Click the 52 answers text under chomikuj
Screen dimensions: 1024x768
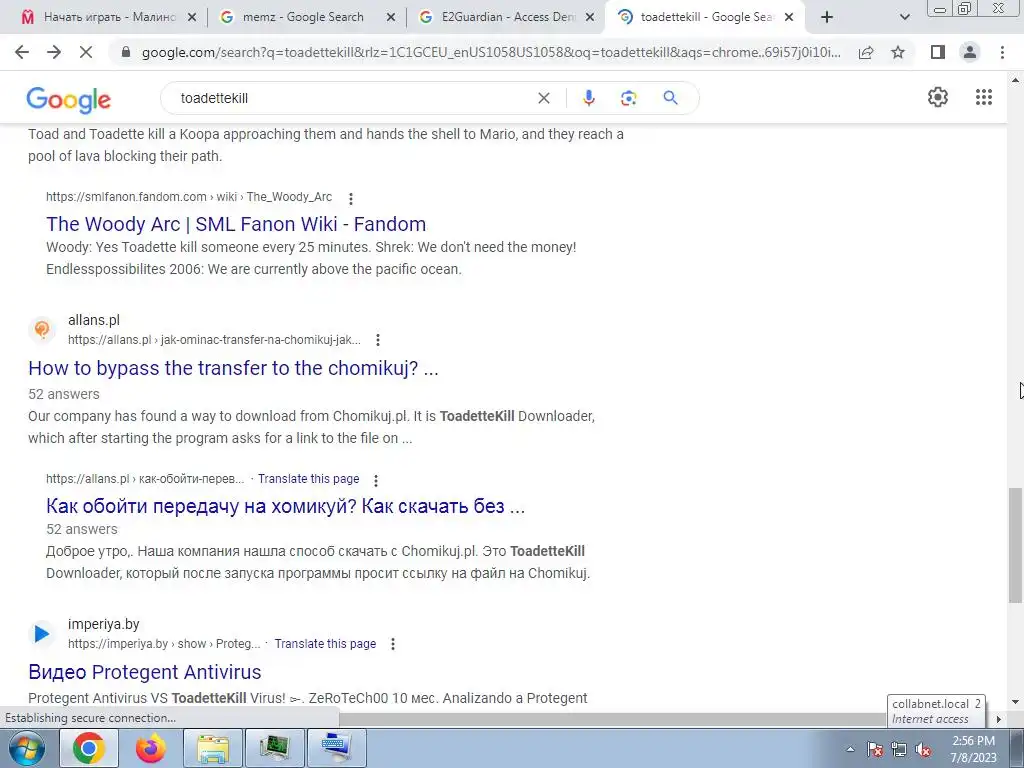click(64, 394)
